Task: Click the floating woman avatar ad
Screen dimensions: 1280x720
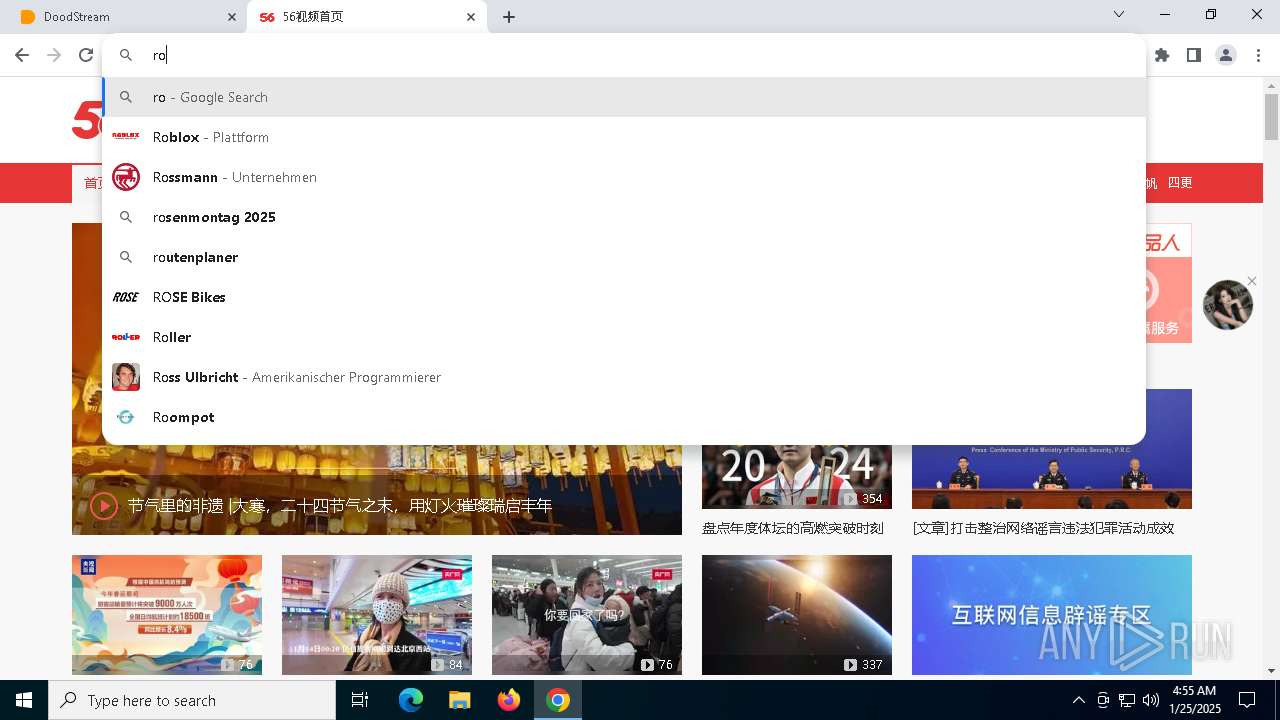Action: point(1228,305)
